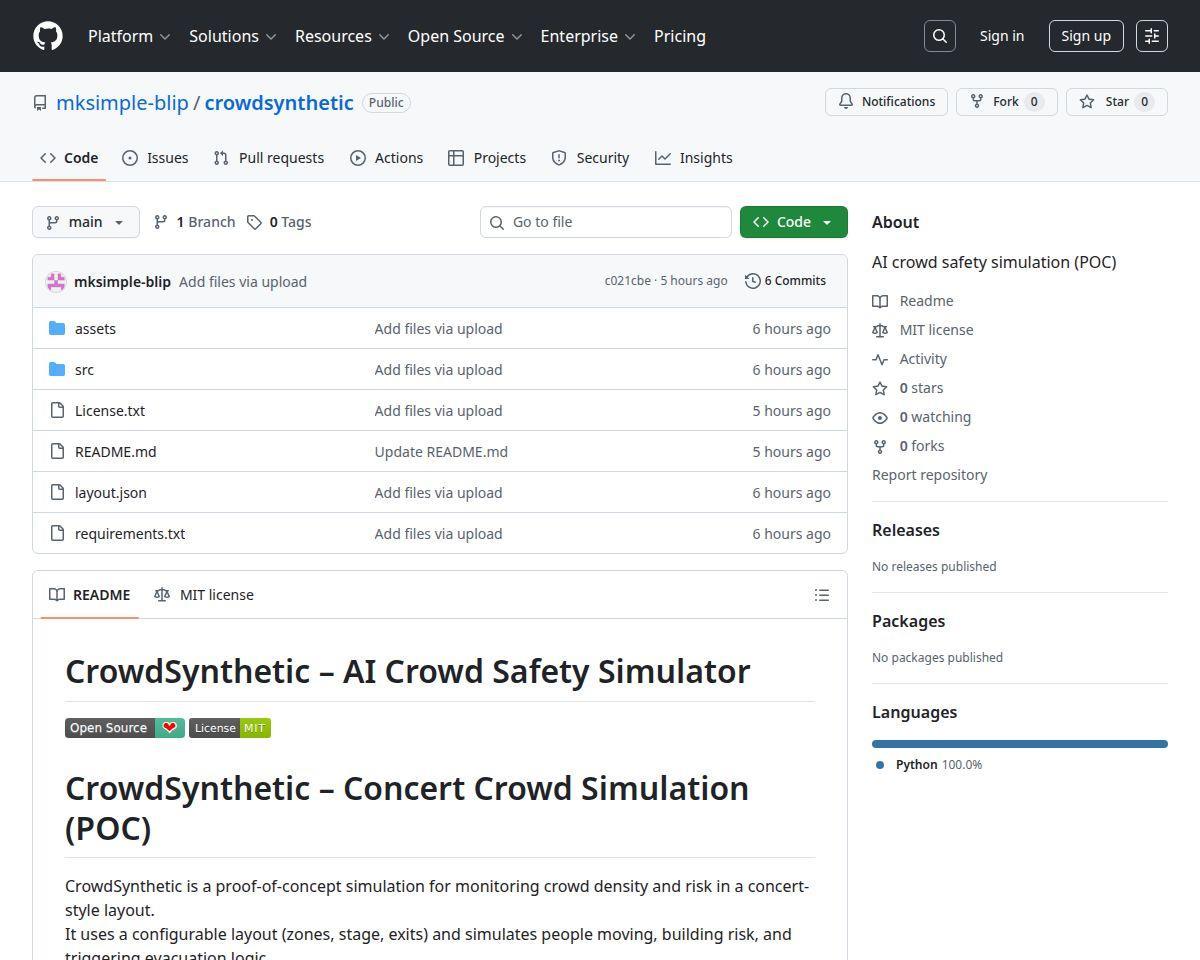Click the requirements.txt file icon
The height and width of the screenshot is (960, 1200).
57,534
